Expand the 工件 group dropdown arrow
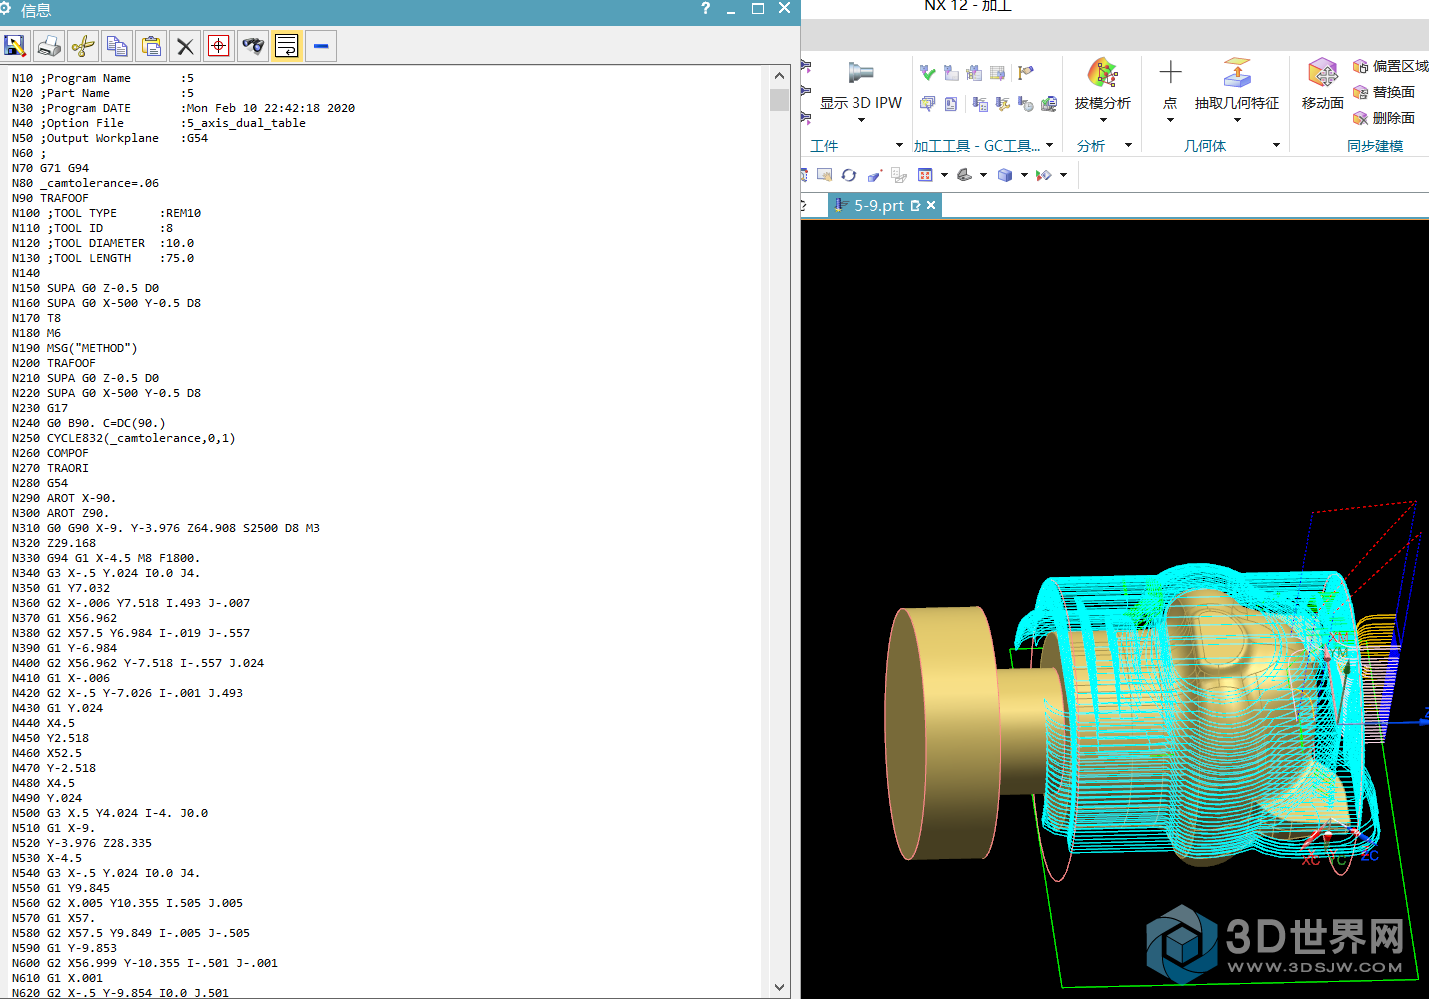The image size is (1429, 999). click(899, 145)
